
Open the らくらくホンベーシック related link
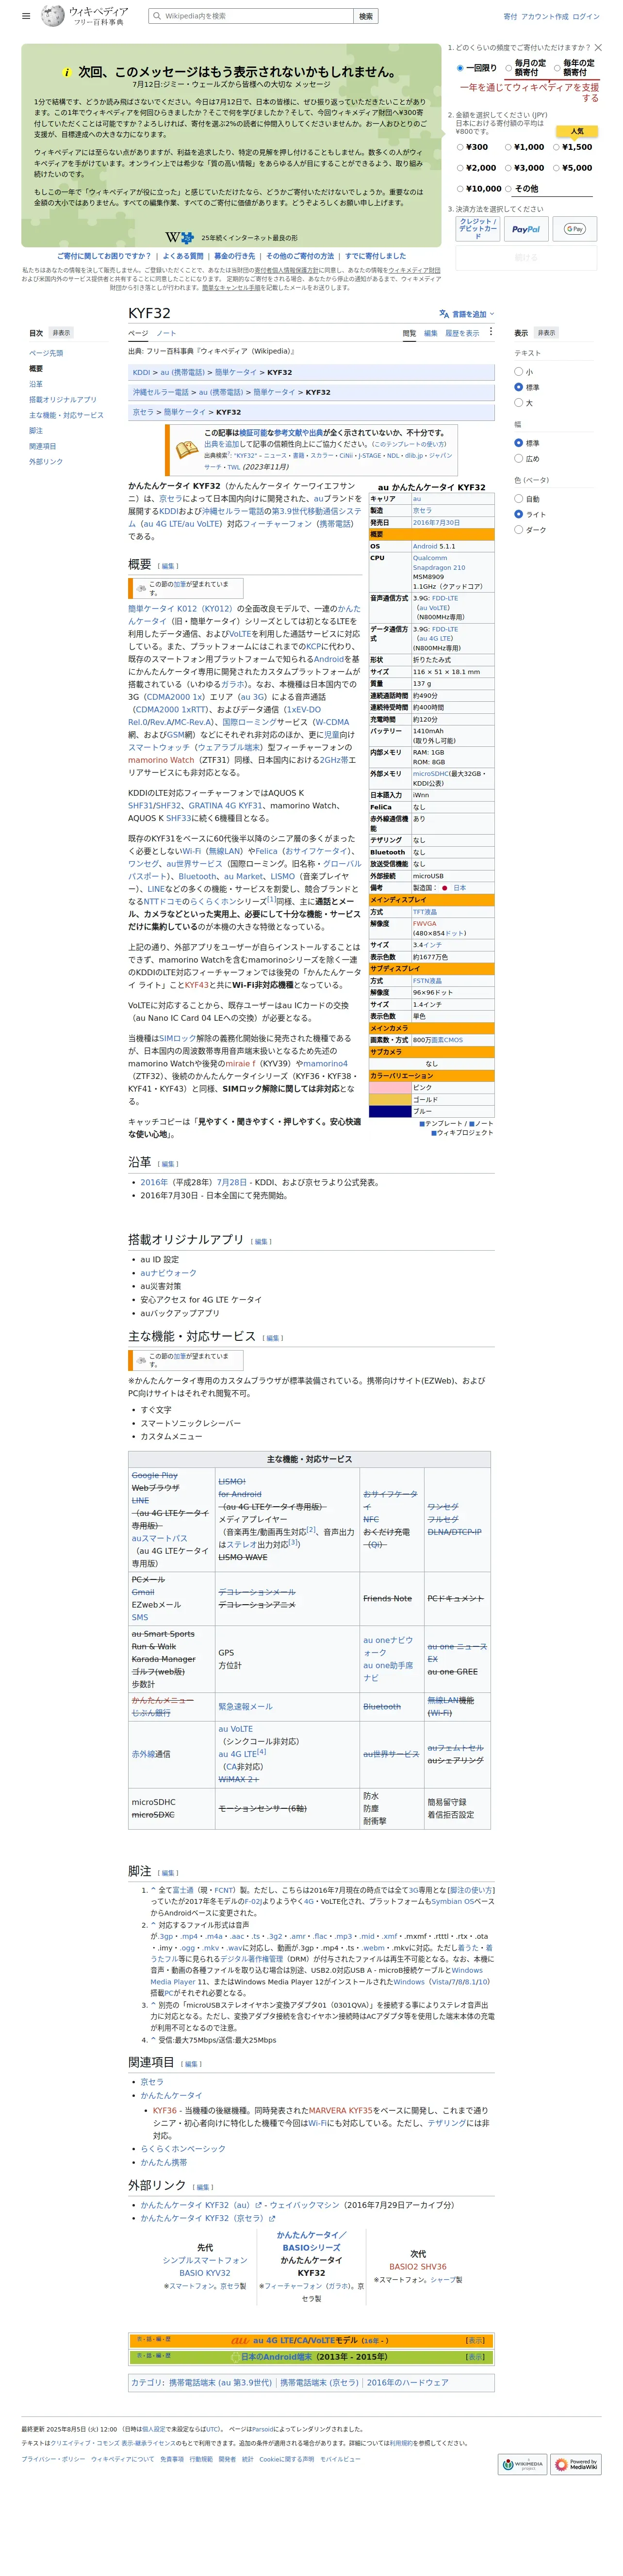coord(183,2148)
